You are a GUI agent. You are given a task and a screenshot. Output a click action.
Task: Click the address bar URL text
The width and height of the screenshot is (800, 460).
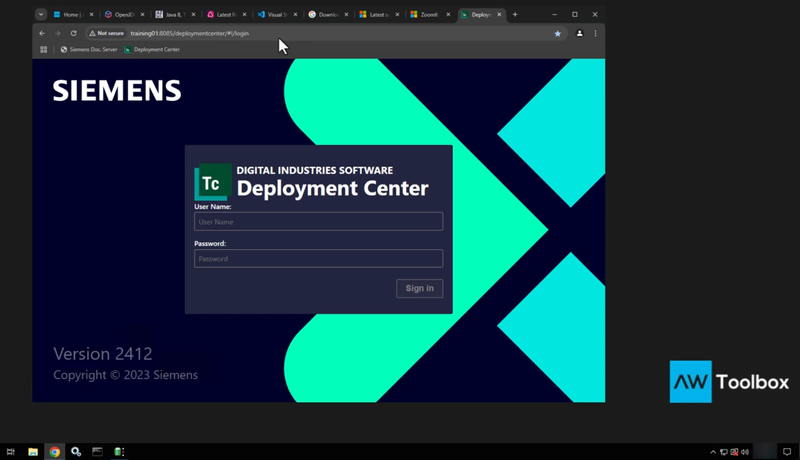(189, 33)
